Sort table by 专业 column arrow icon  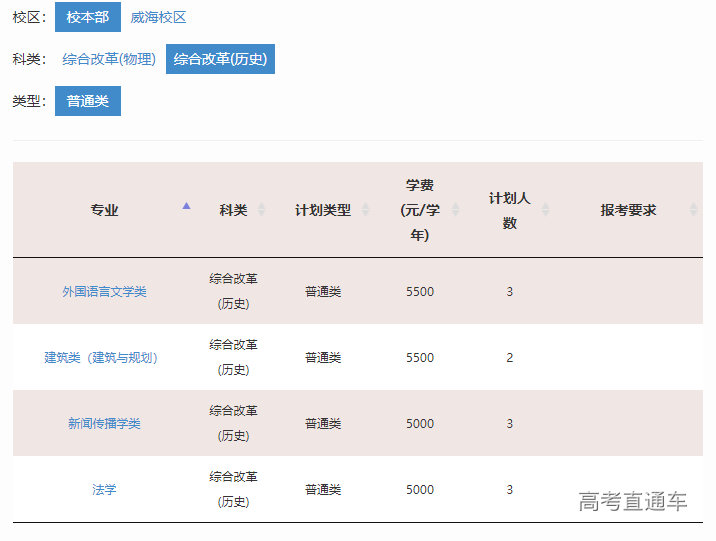(x=186, y=206)
